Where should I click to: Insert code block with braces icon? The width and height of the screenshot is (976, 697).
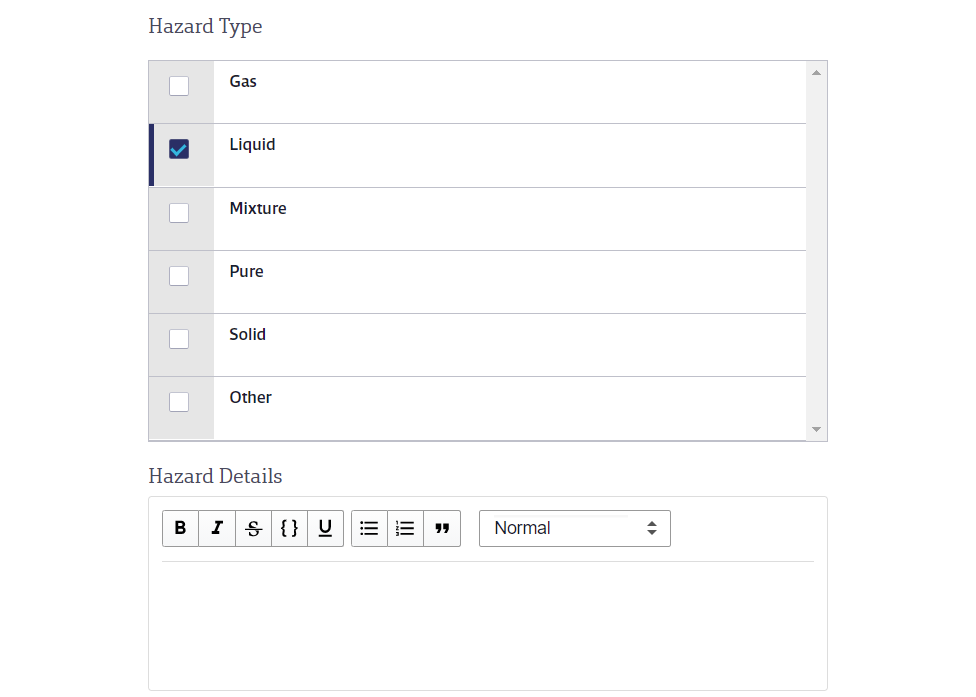[x=289, y=528]
